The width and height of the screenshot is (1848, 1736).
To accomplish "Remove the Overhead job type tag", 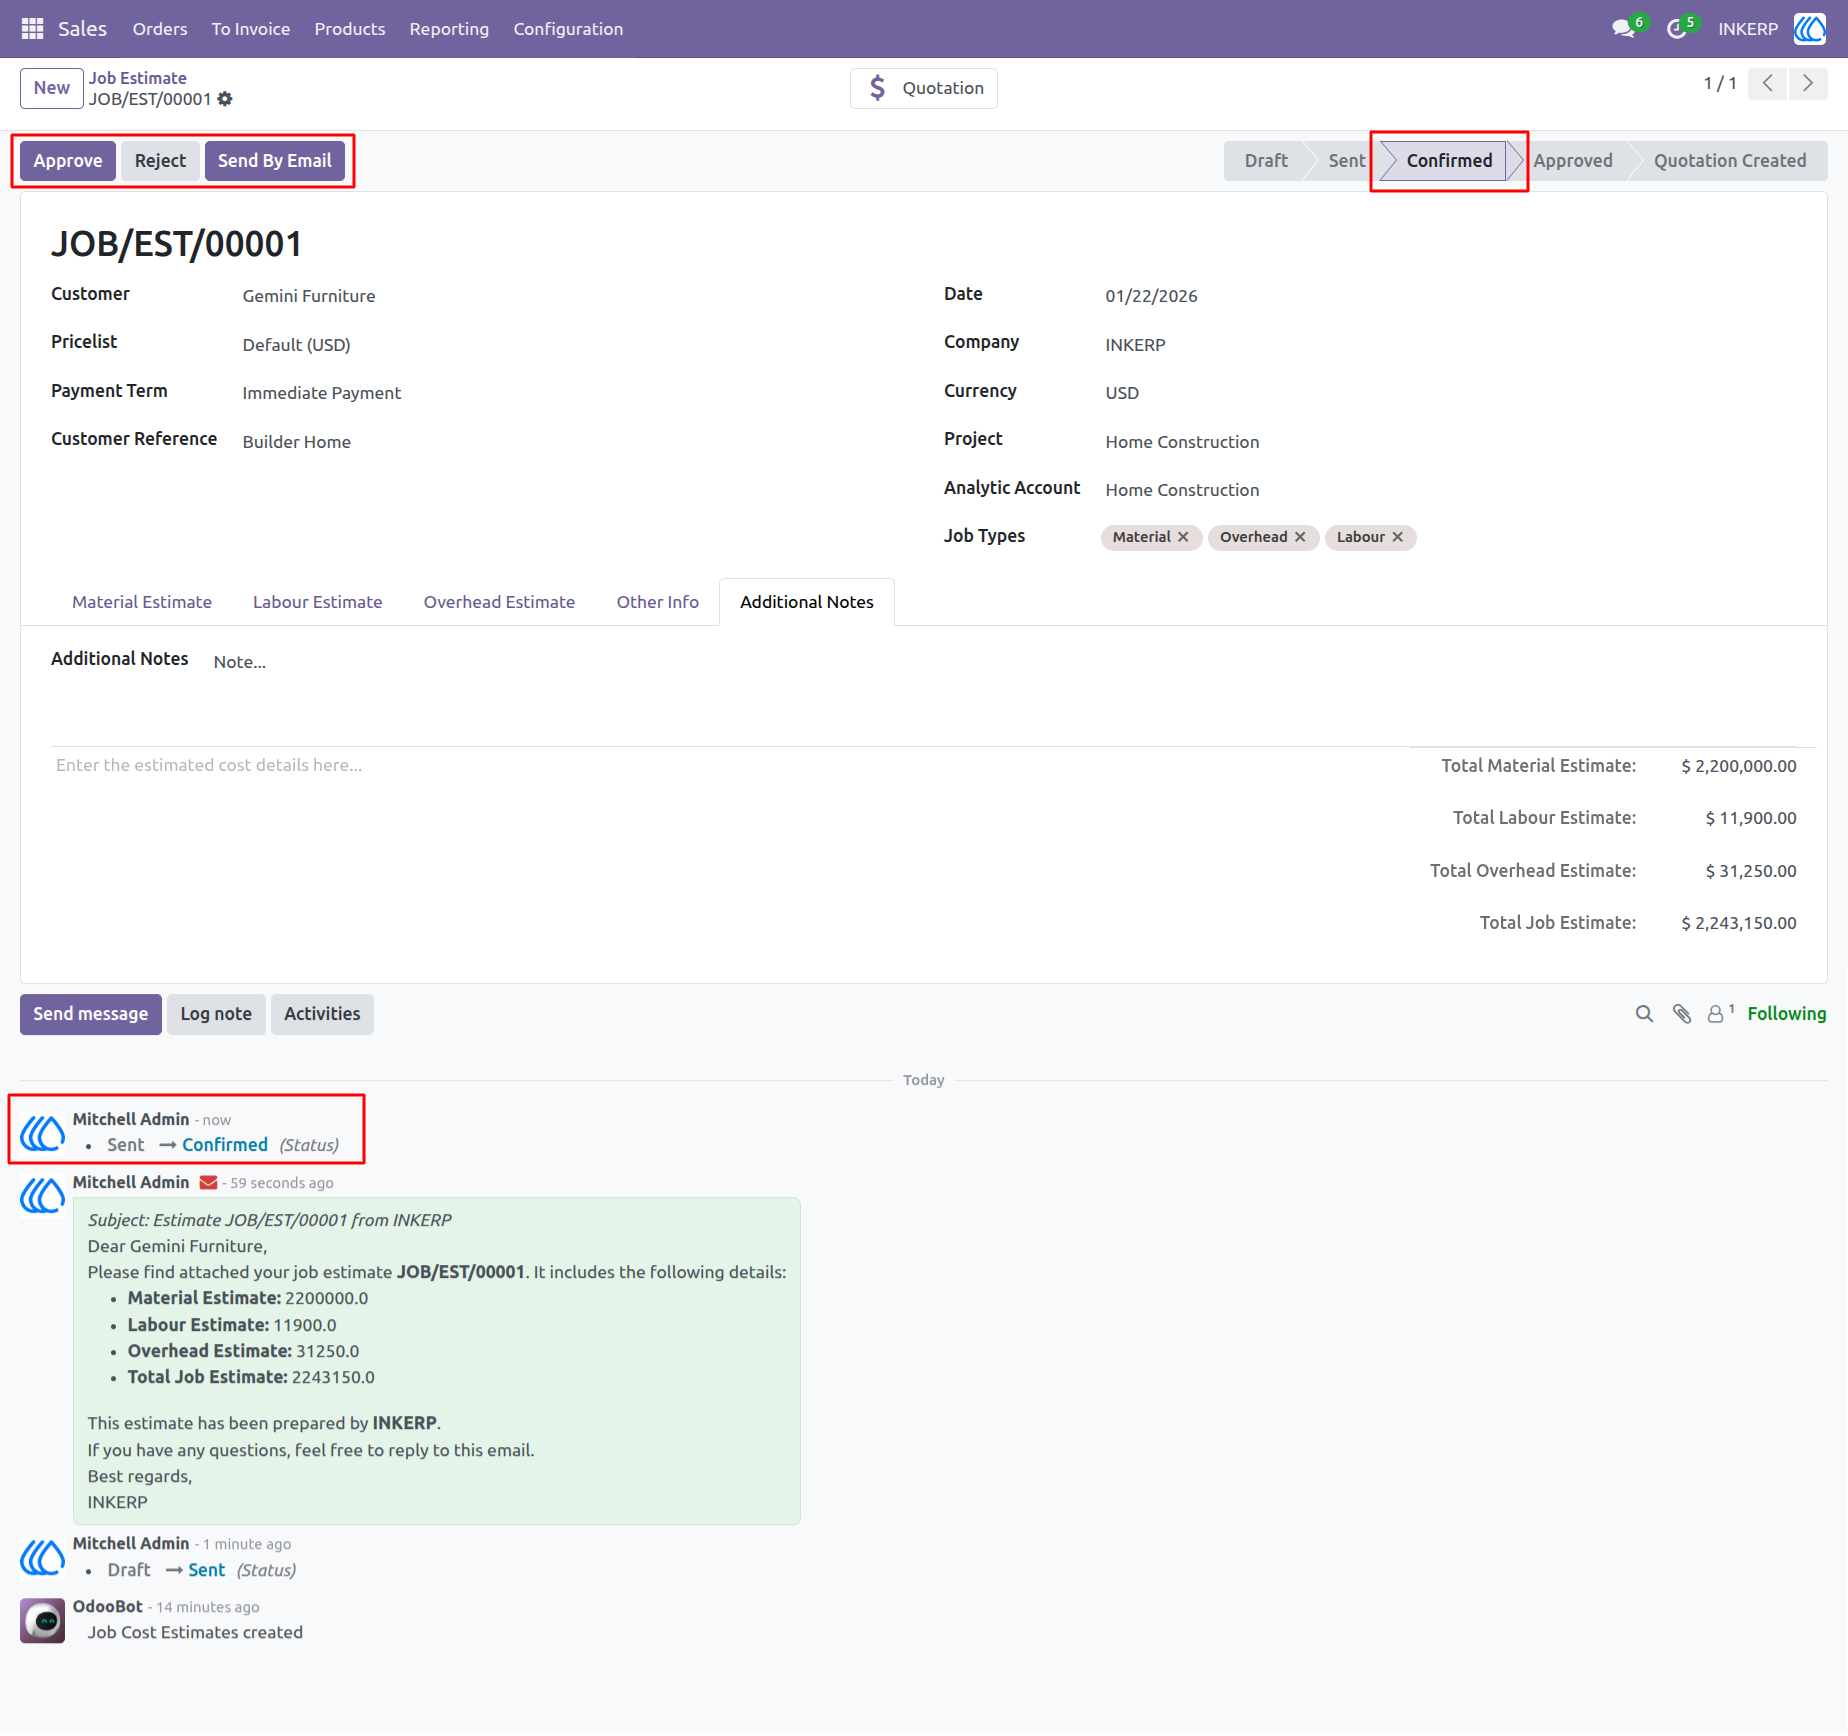I will pyautogui.click(x=1300, y=537).
